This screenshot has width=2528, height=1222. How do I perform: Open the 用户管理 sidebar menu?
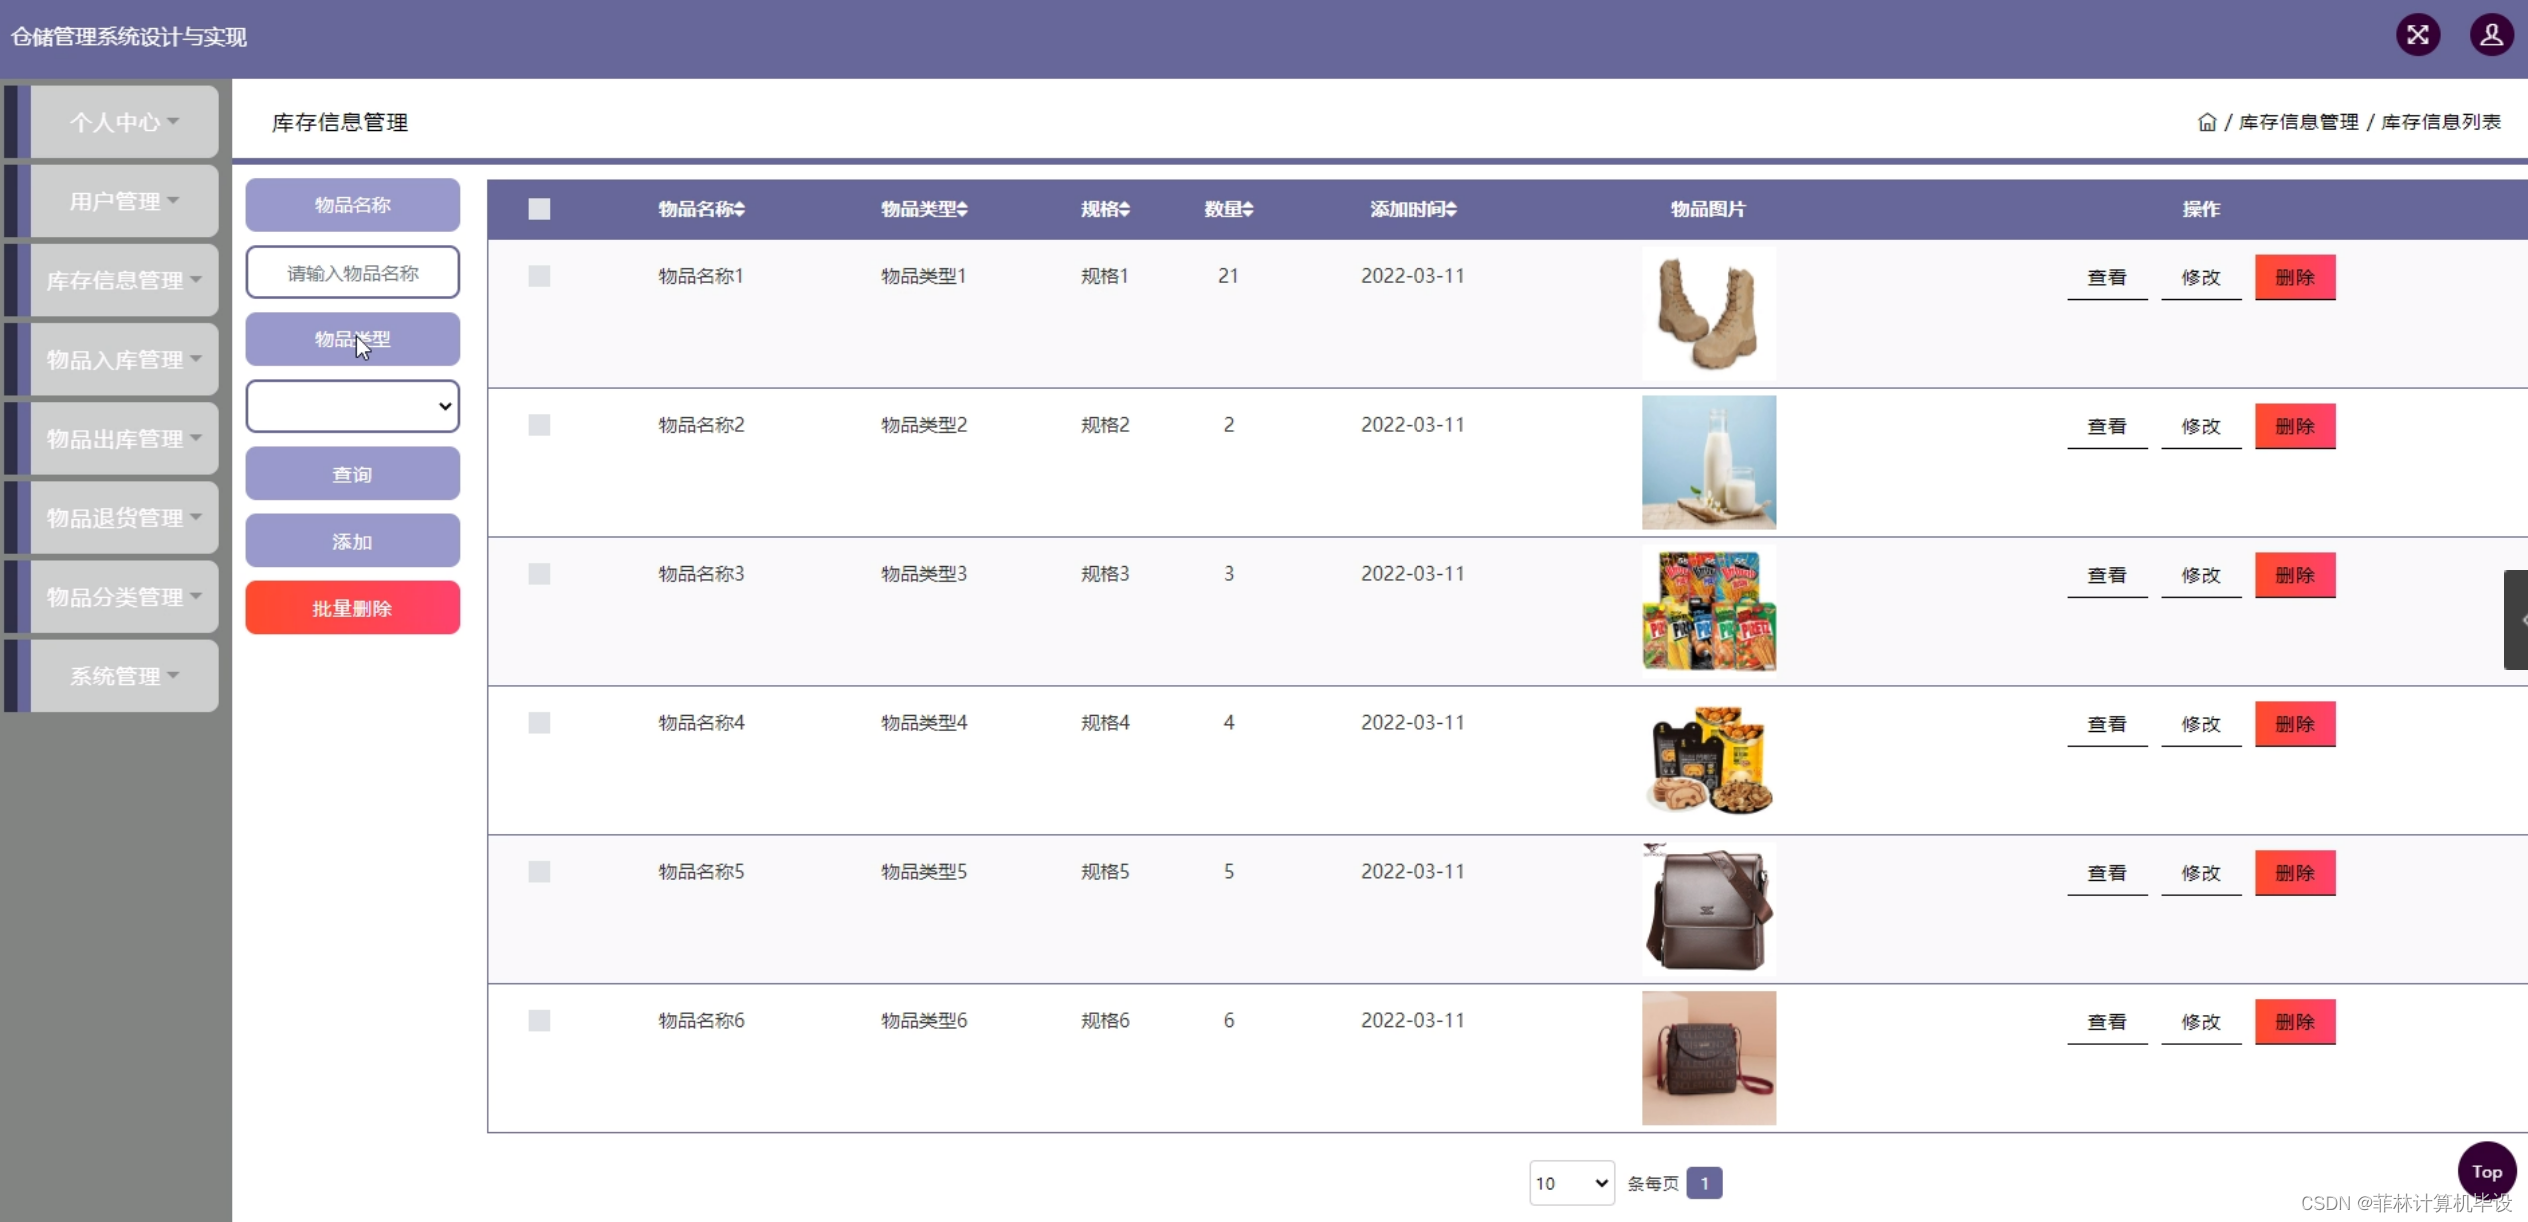tap(124, 201)
